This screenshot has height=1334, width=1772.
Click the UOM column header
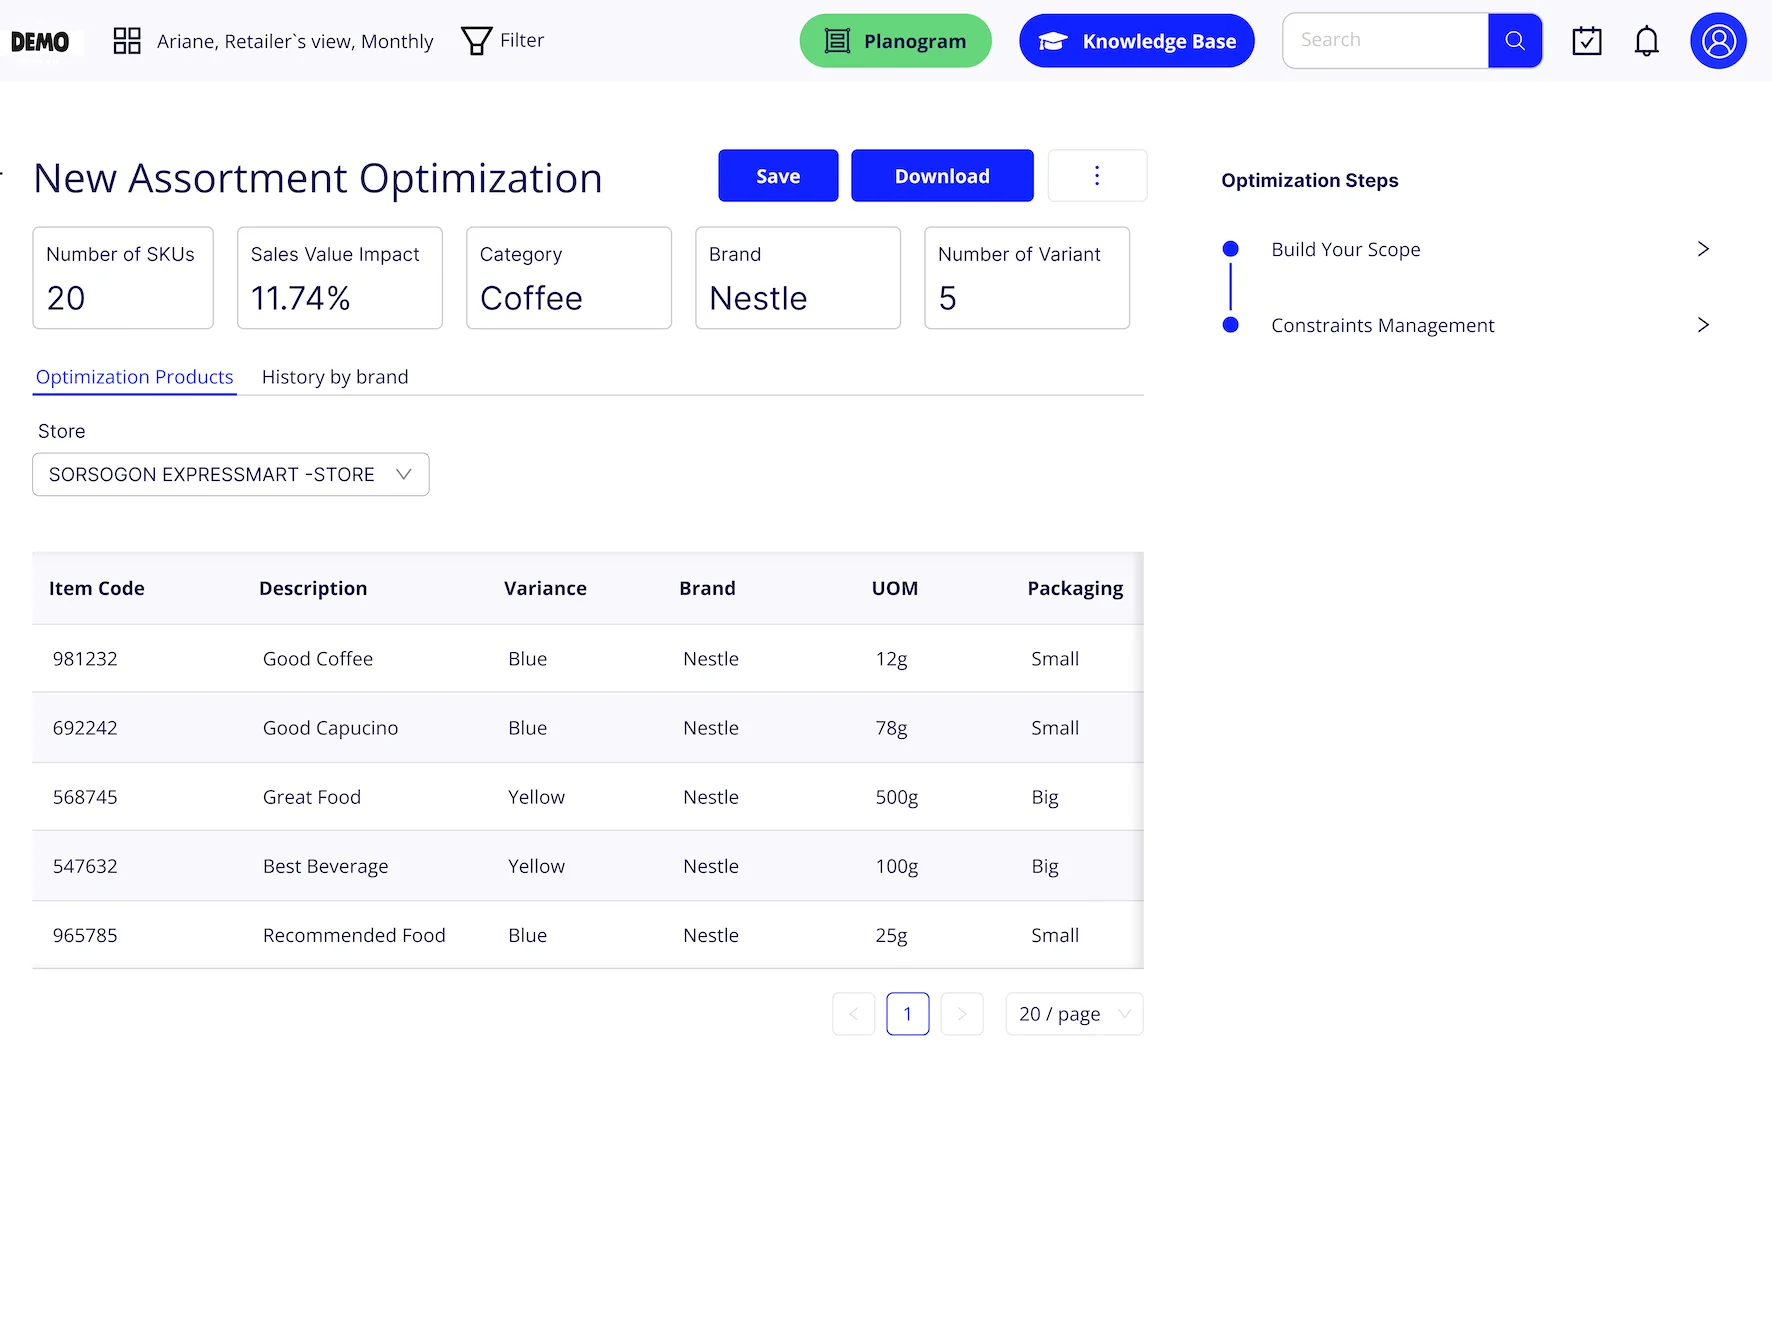[x=895, y=588]
